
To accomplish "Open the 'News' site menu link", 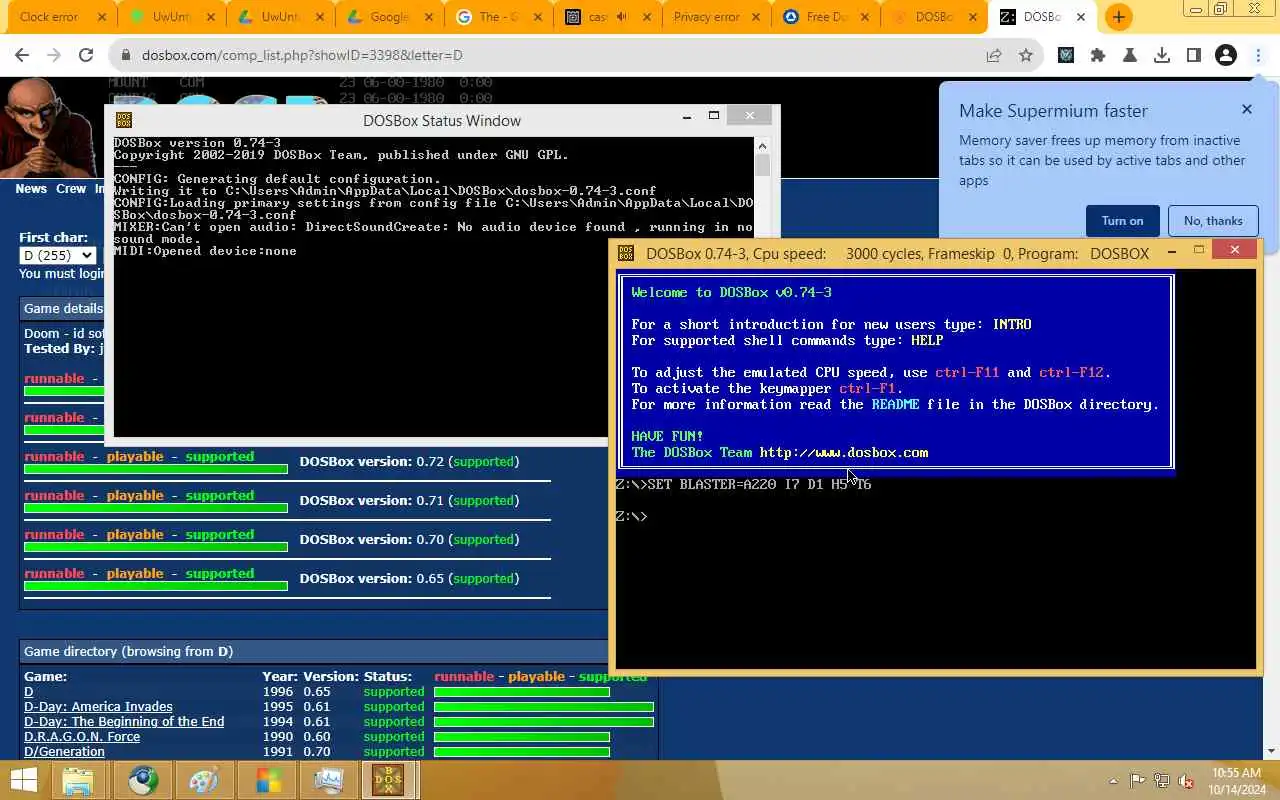I will click(x=31, y=188).
